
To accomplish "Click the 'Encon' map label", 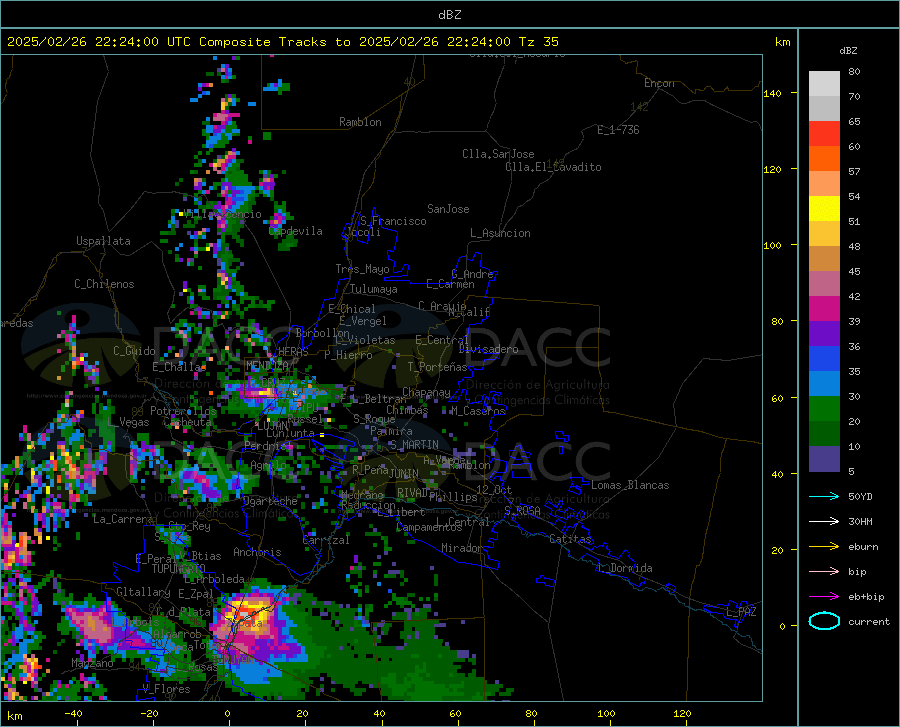I will [659, 83].
